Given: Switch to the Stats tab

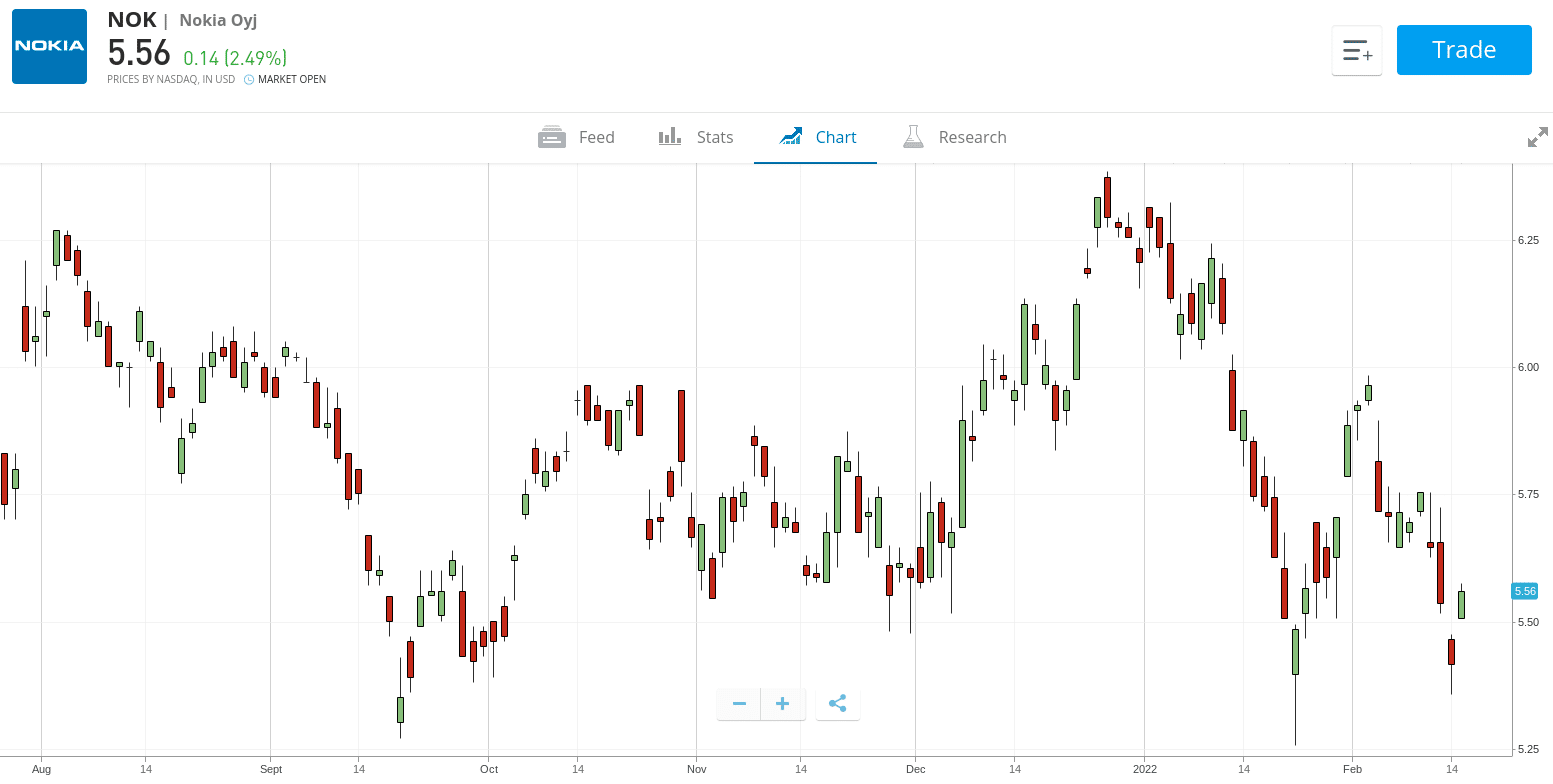Looking at the screenshot, I should pyautogui.click(x=696, y=137).
